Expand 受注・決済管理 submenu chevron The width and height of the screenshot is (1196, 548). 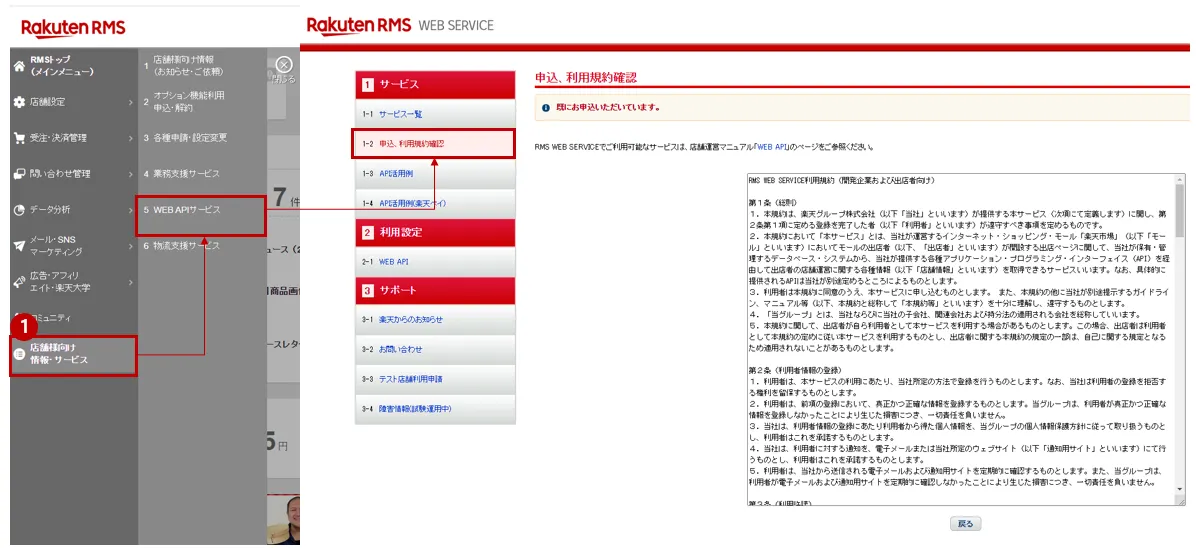point(130,138)
